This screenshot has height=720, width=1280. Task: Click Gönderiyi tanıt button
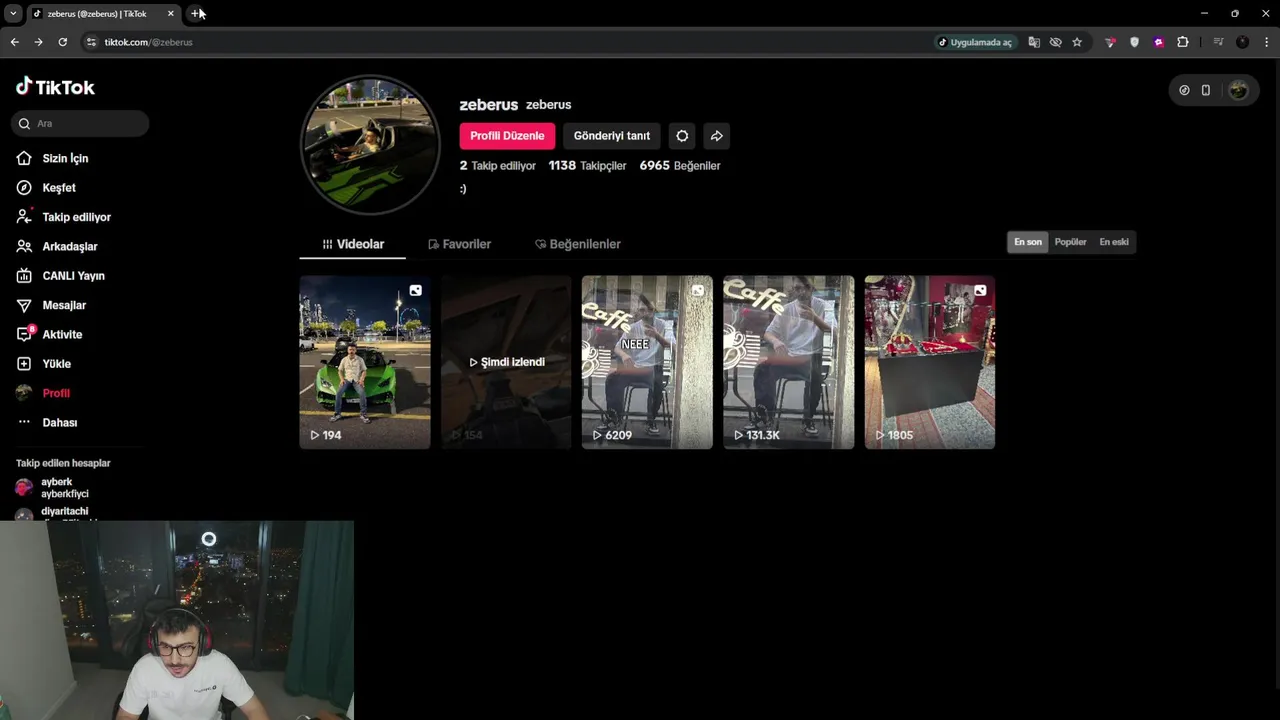(x=611, y=136)
